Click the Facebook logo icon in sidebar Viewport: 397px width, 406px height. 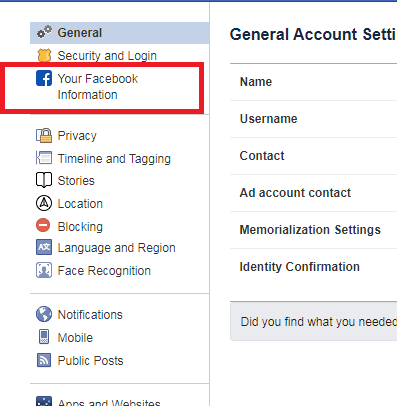tap(44, 78)
